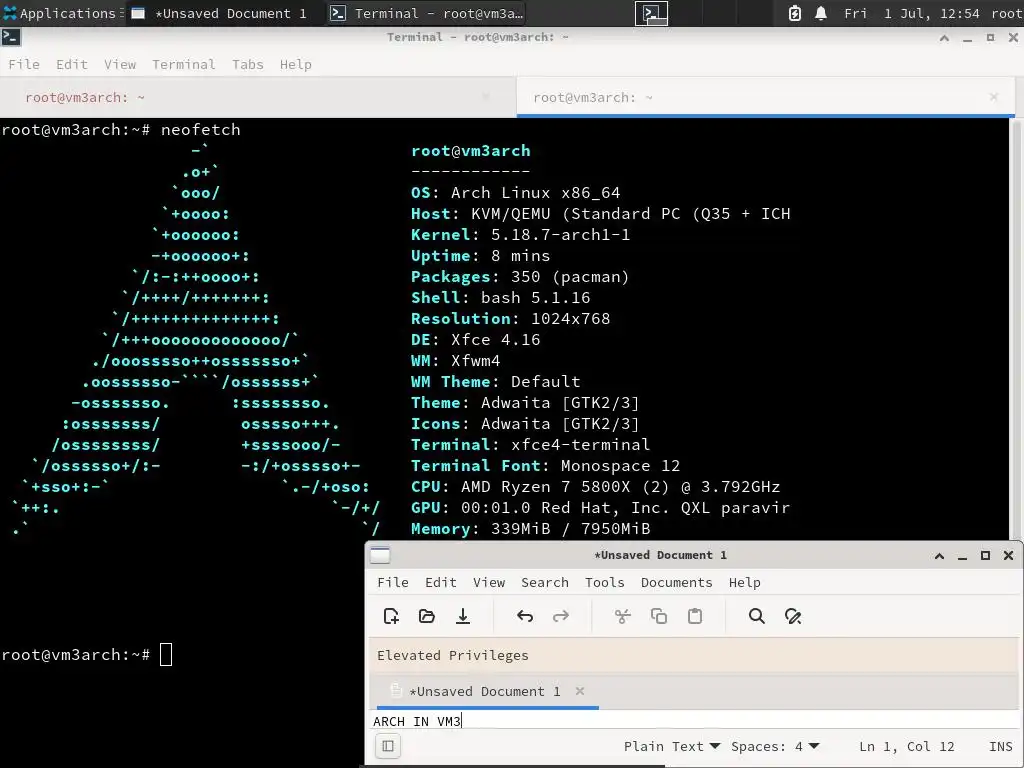
Task: Click the Kernel: 5.18.7-arch1-1 line
Action: click(x=520, y=234)
